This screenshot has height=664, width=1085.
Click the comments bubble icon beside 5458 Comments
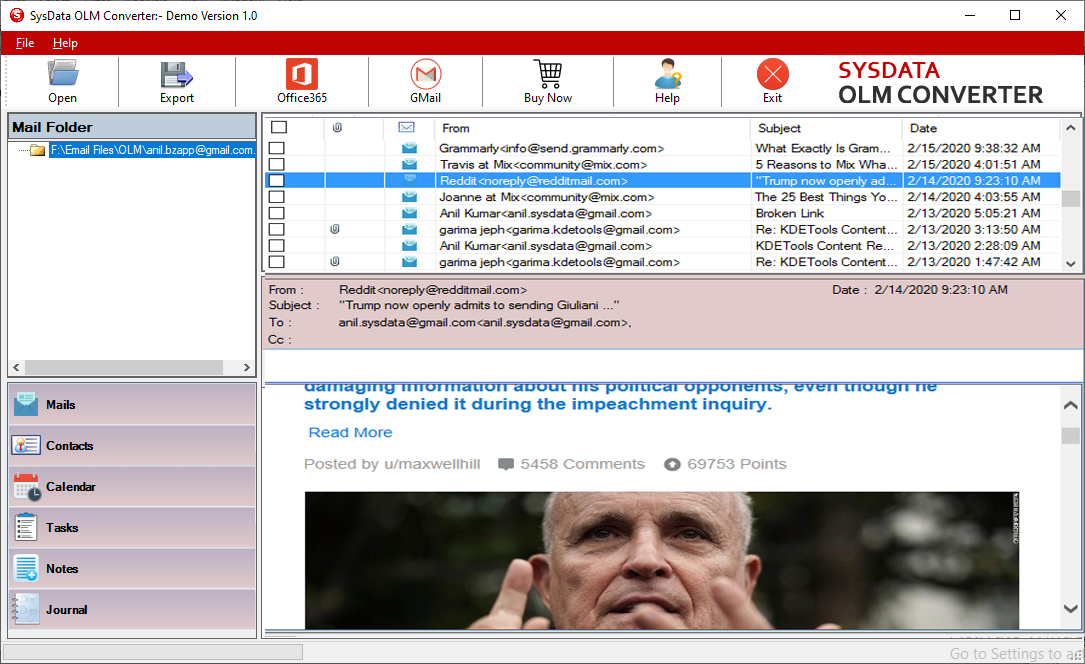(x=506, y=465)
